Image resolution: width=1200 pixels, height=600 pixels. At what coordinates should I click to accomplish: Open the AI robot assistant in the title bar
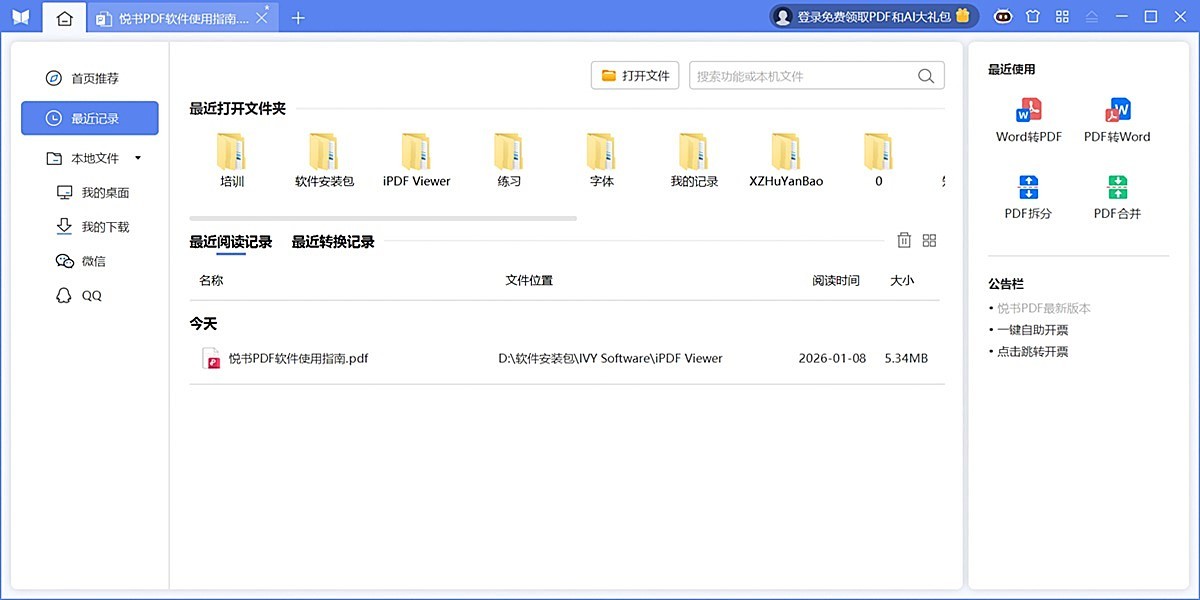[1002, 16]
